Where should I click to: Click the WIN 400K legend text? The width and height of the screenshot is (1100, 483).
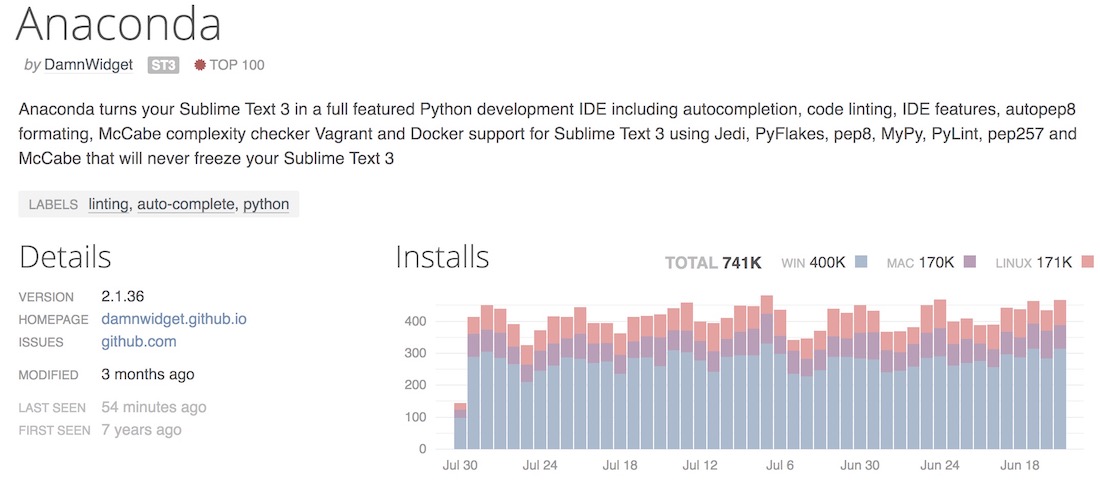814,263
